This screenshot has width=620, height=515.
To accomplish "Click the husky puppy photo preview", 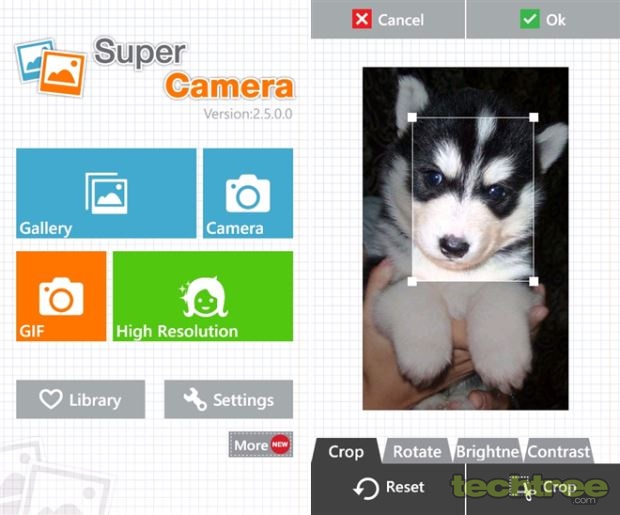I will pos(465,239).
